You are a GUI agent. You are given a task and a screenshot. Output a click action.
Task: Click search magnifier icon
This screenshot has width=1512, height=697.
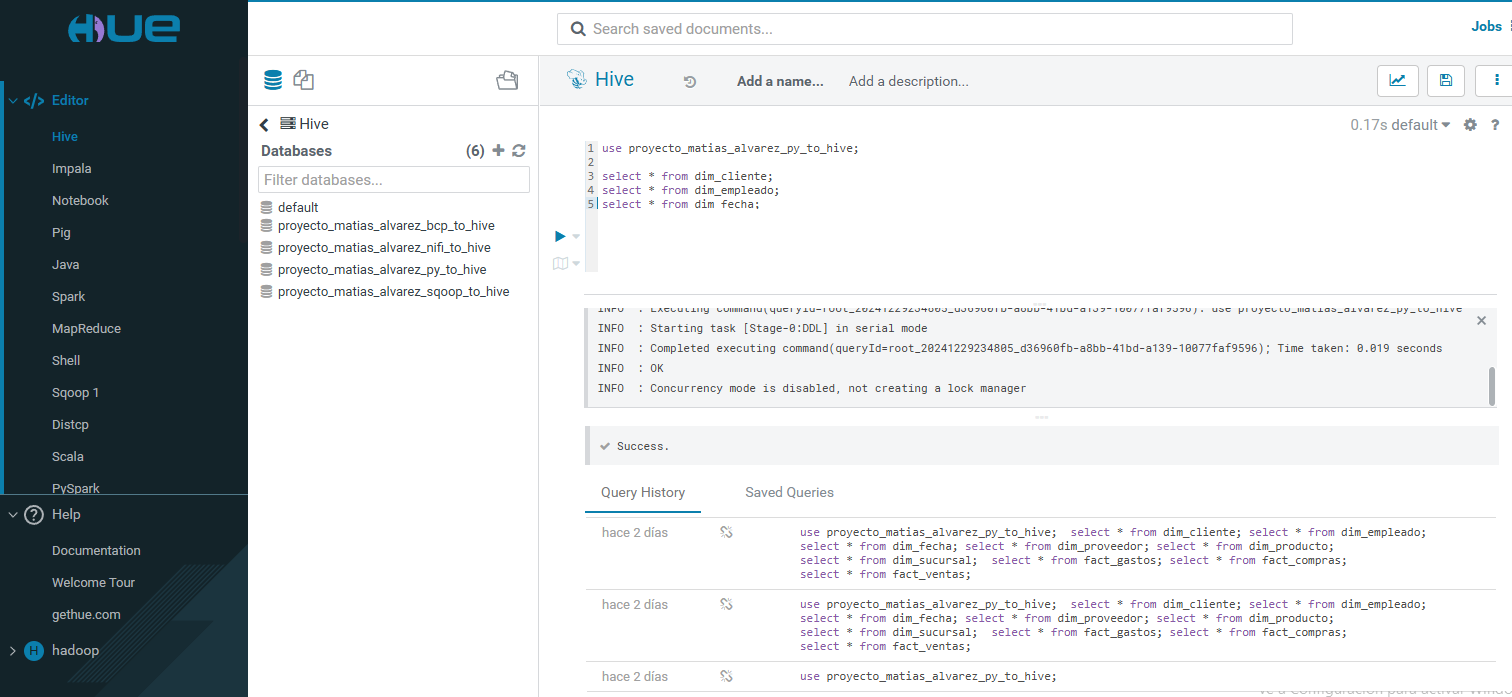coord(578,29)
